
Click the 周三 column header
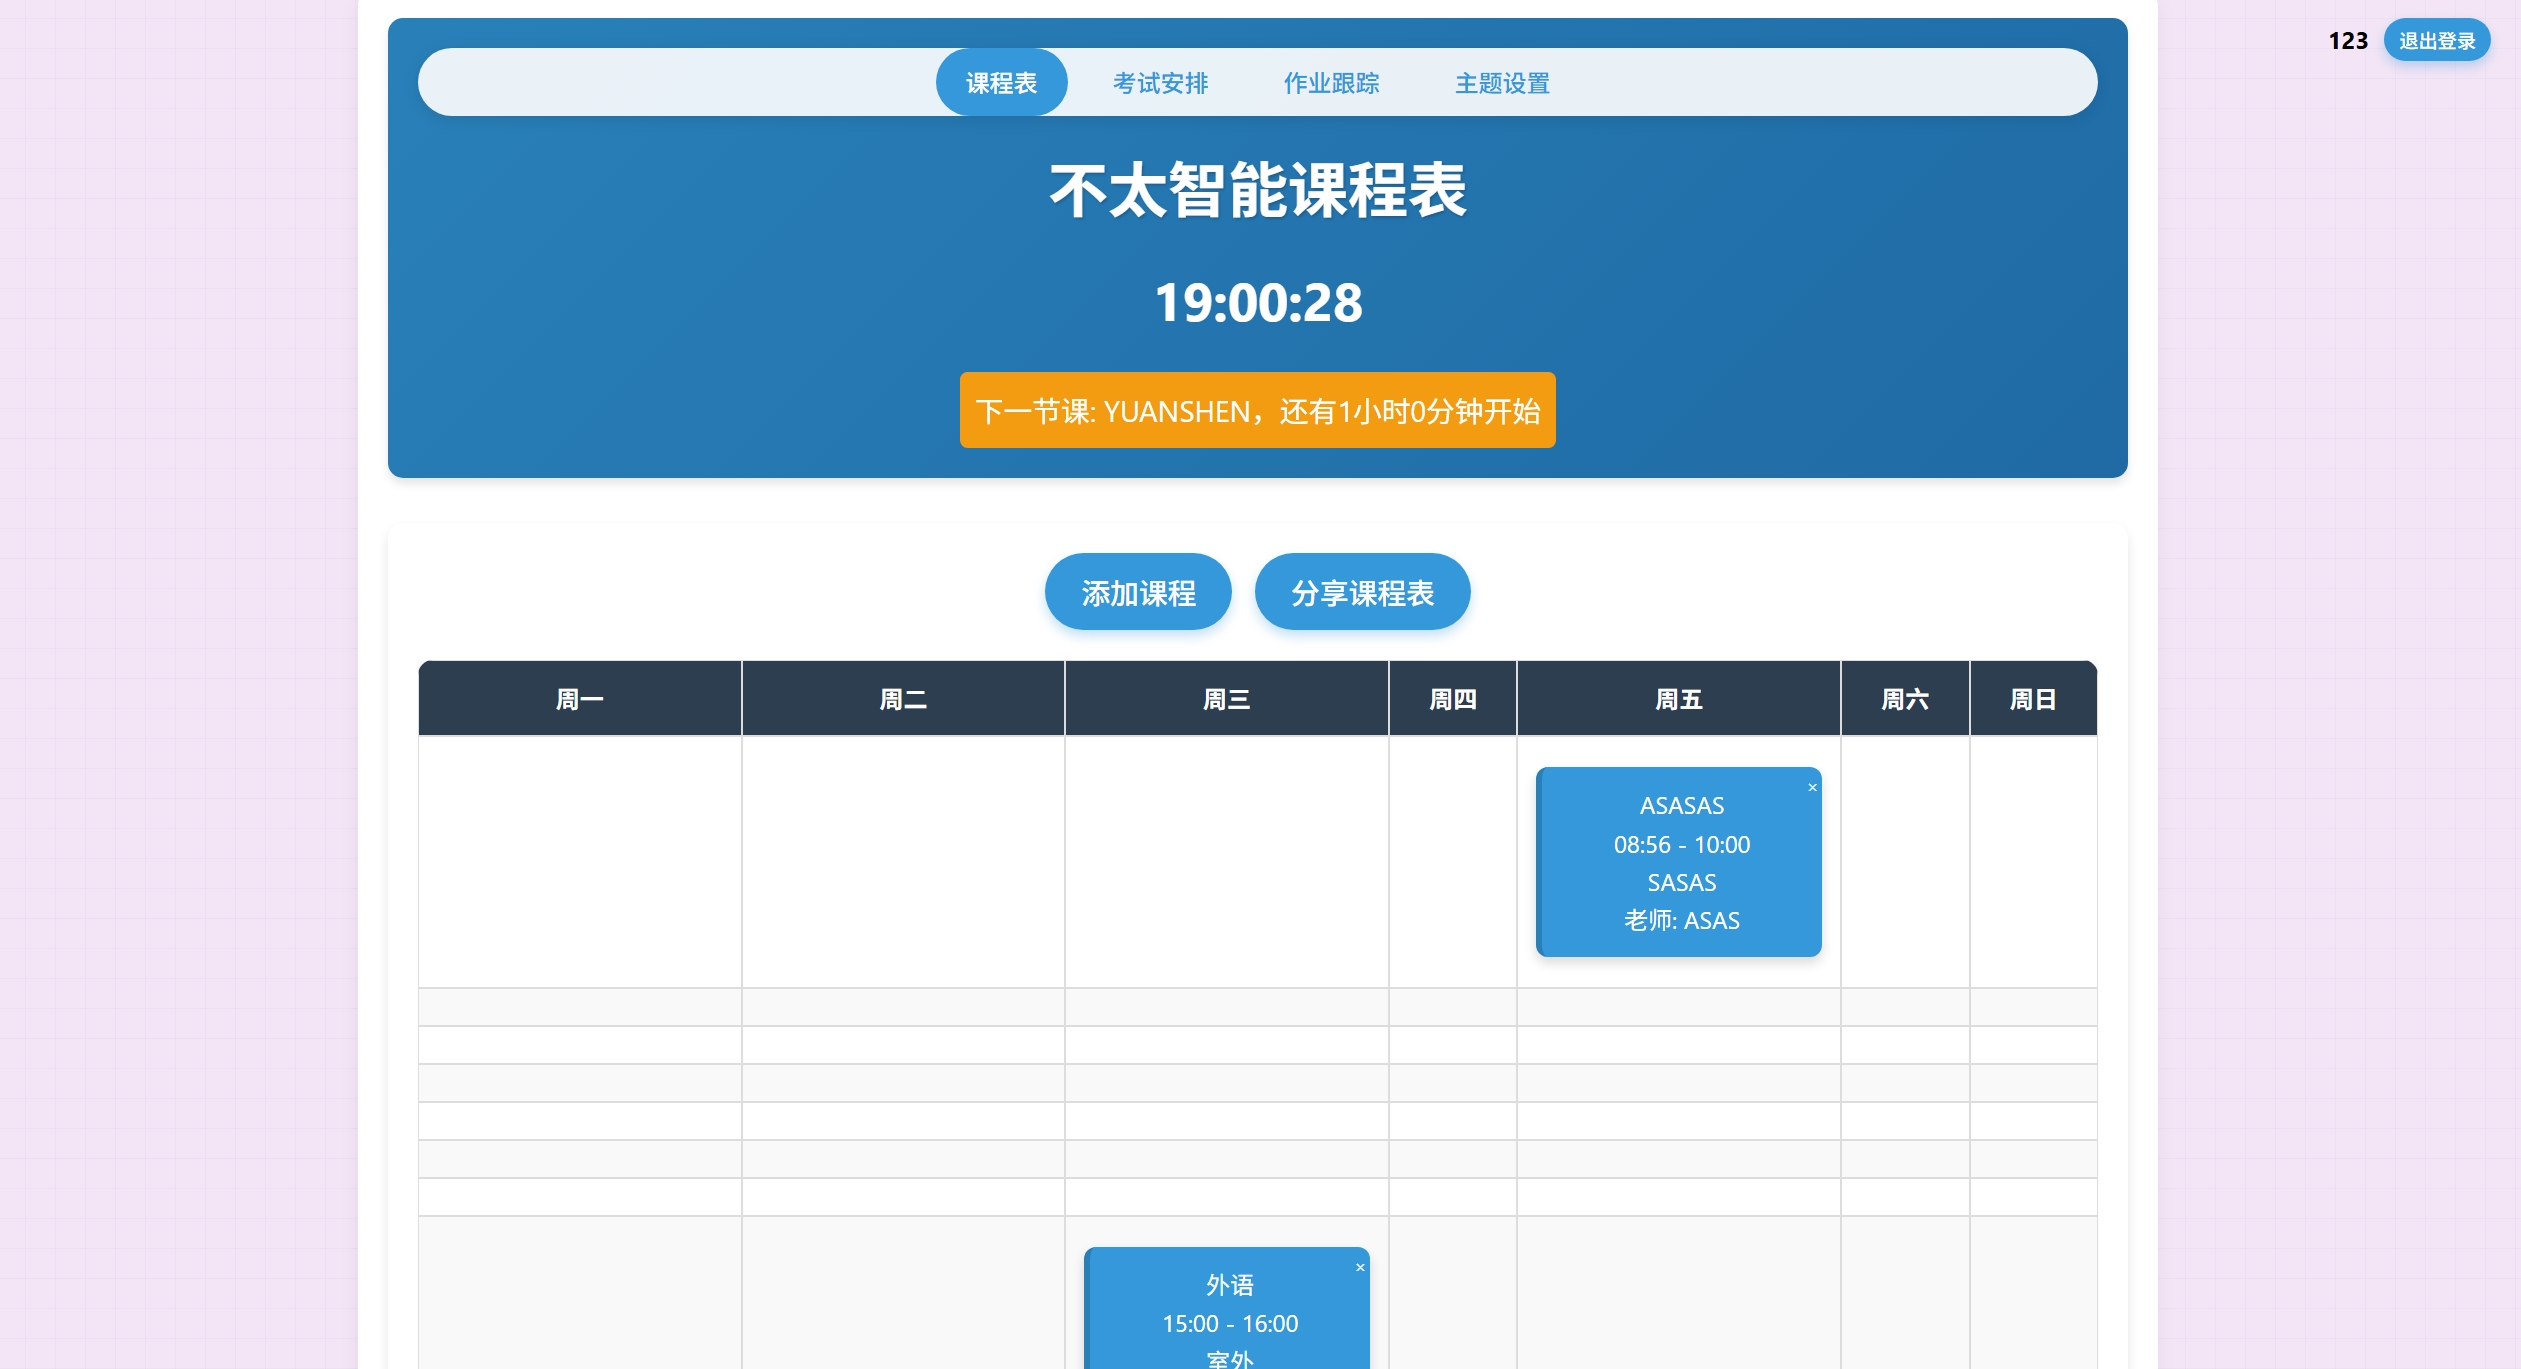pos(1226,699)
